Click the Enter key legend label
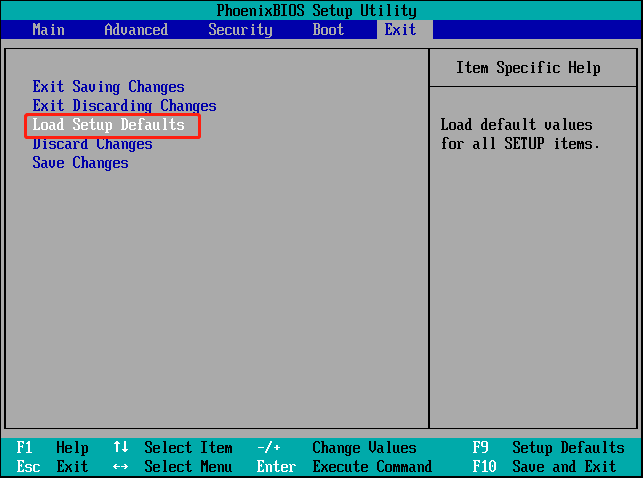This screenshot has width=643, height=478. pos(276,467)
